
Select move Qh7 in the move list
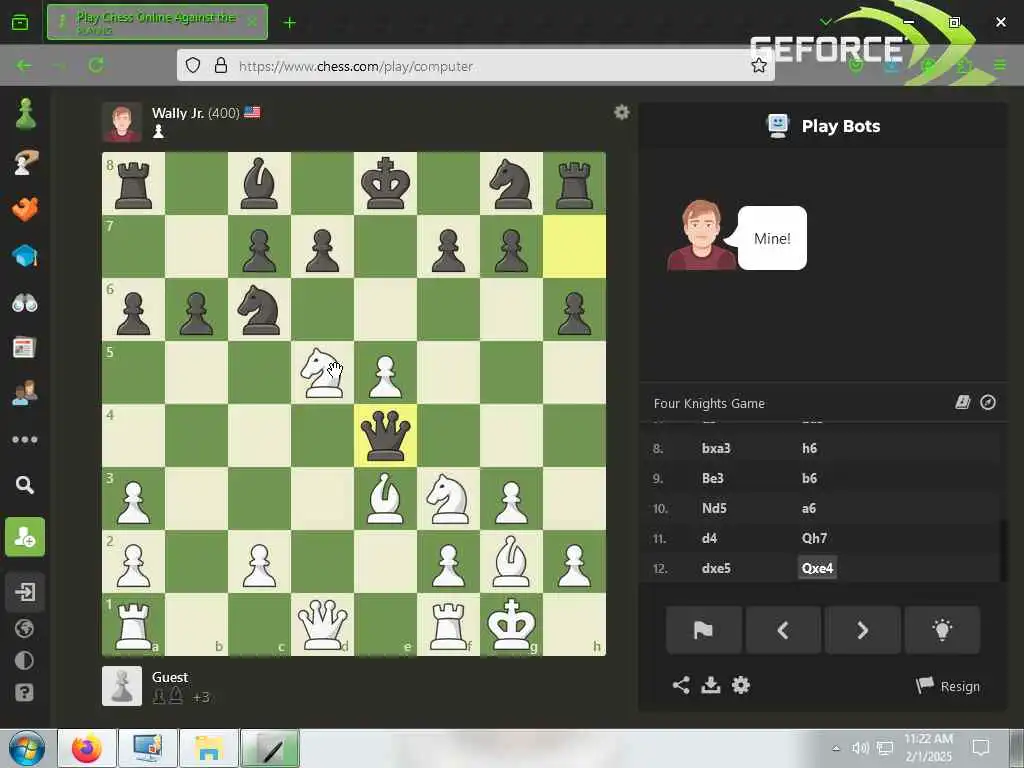point(814,538)
